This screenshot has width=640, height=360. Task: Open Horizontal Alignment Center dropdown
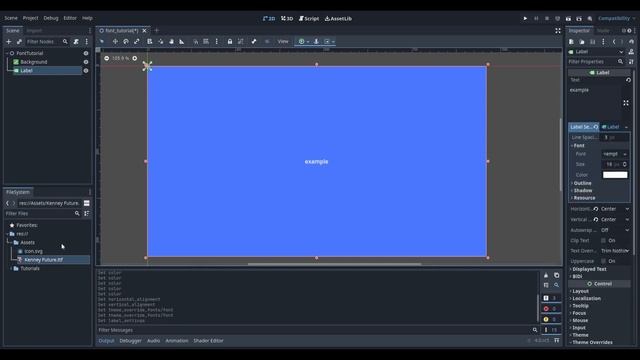(615, 209)
